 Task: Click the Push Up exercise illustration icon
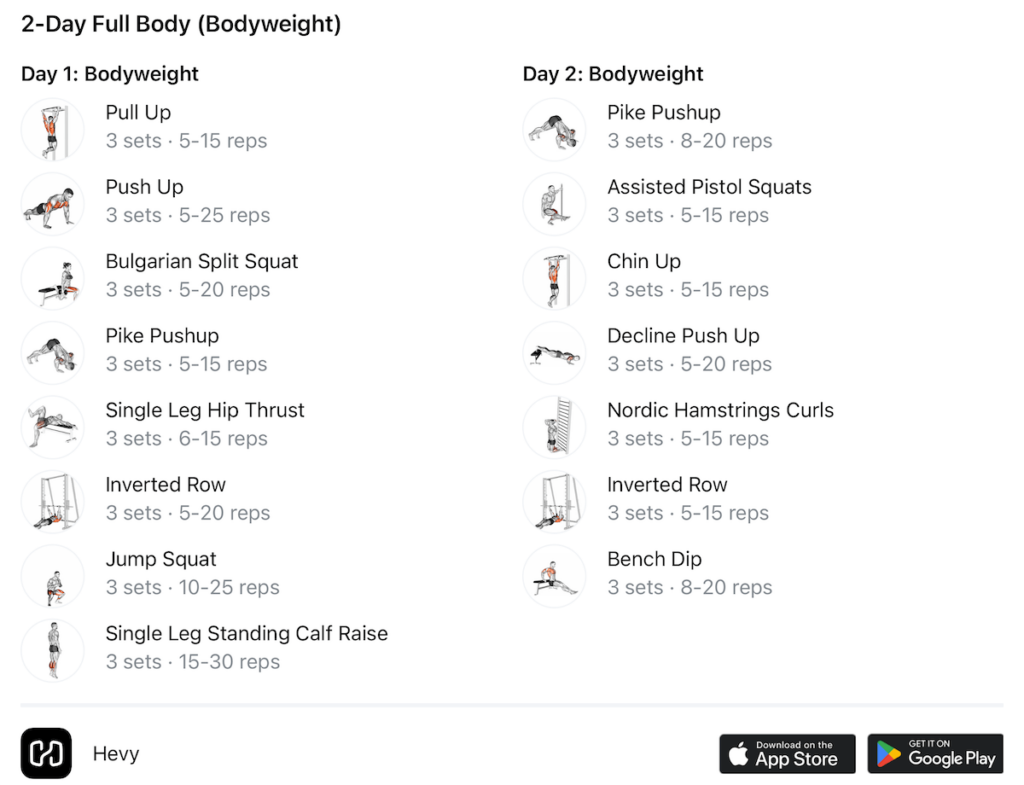point(52,203)
